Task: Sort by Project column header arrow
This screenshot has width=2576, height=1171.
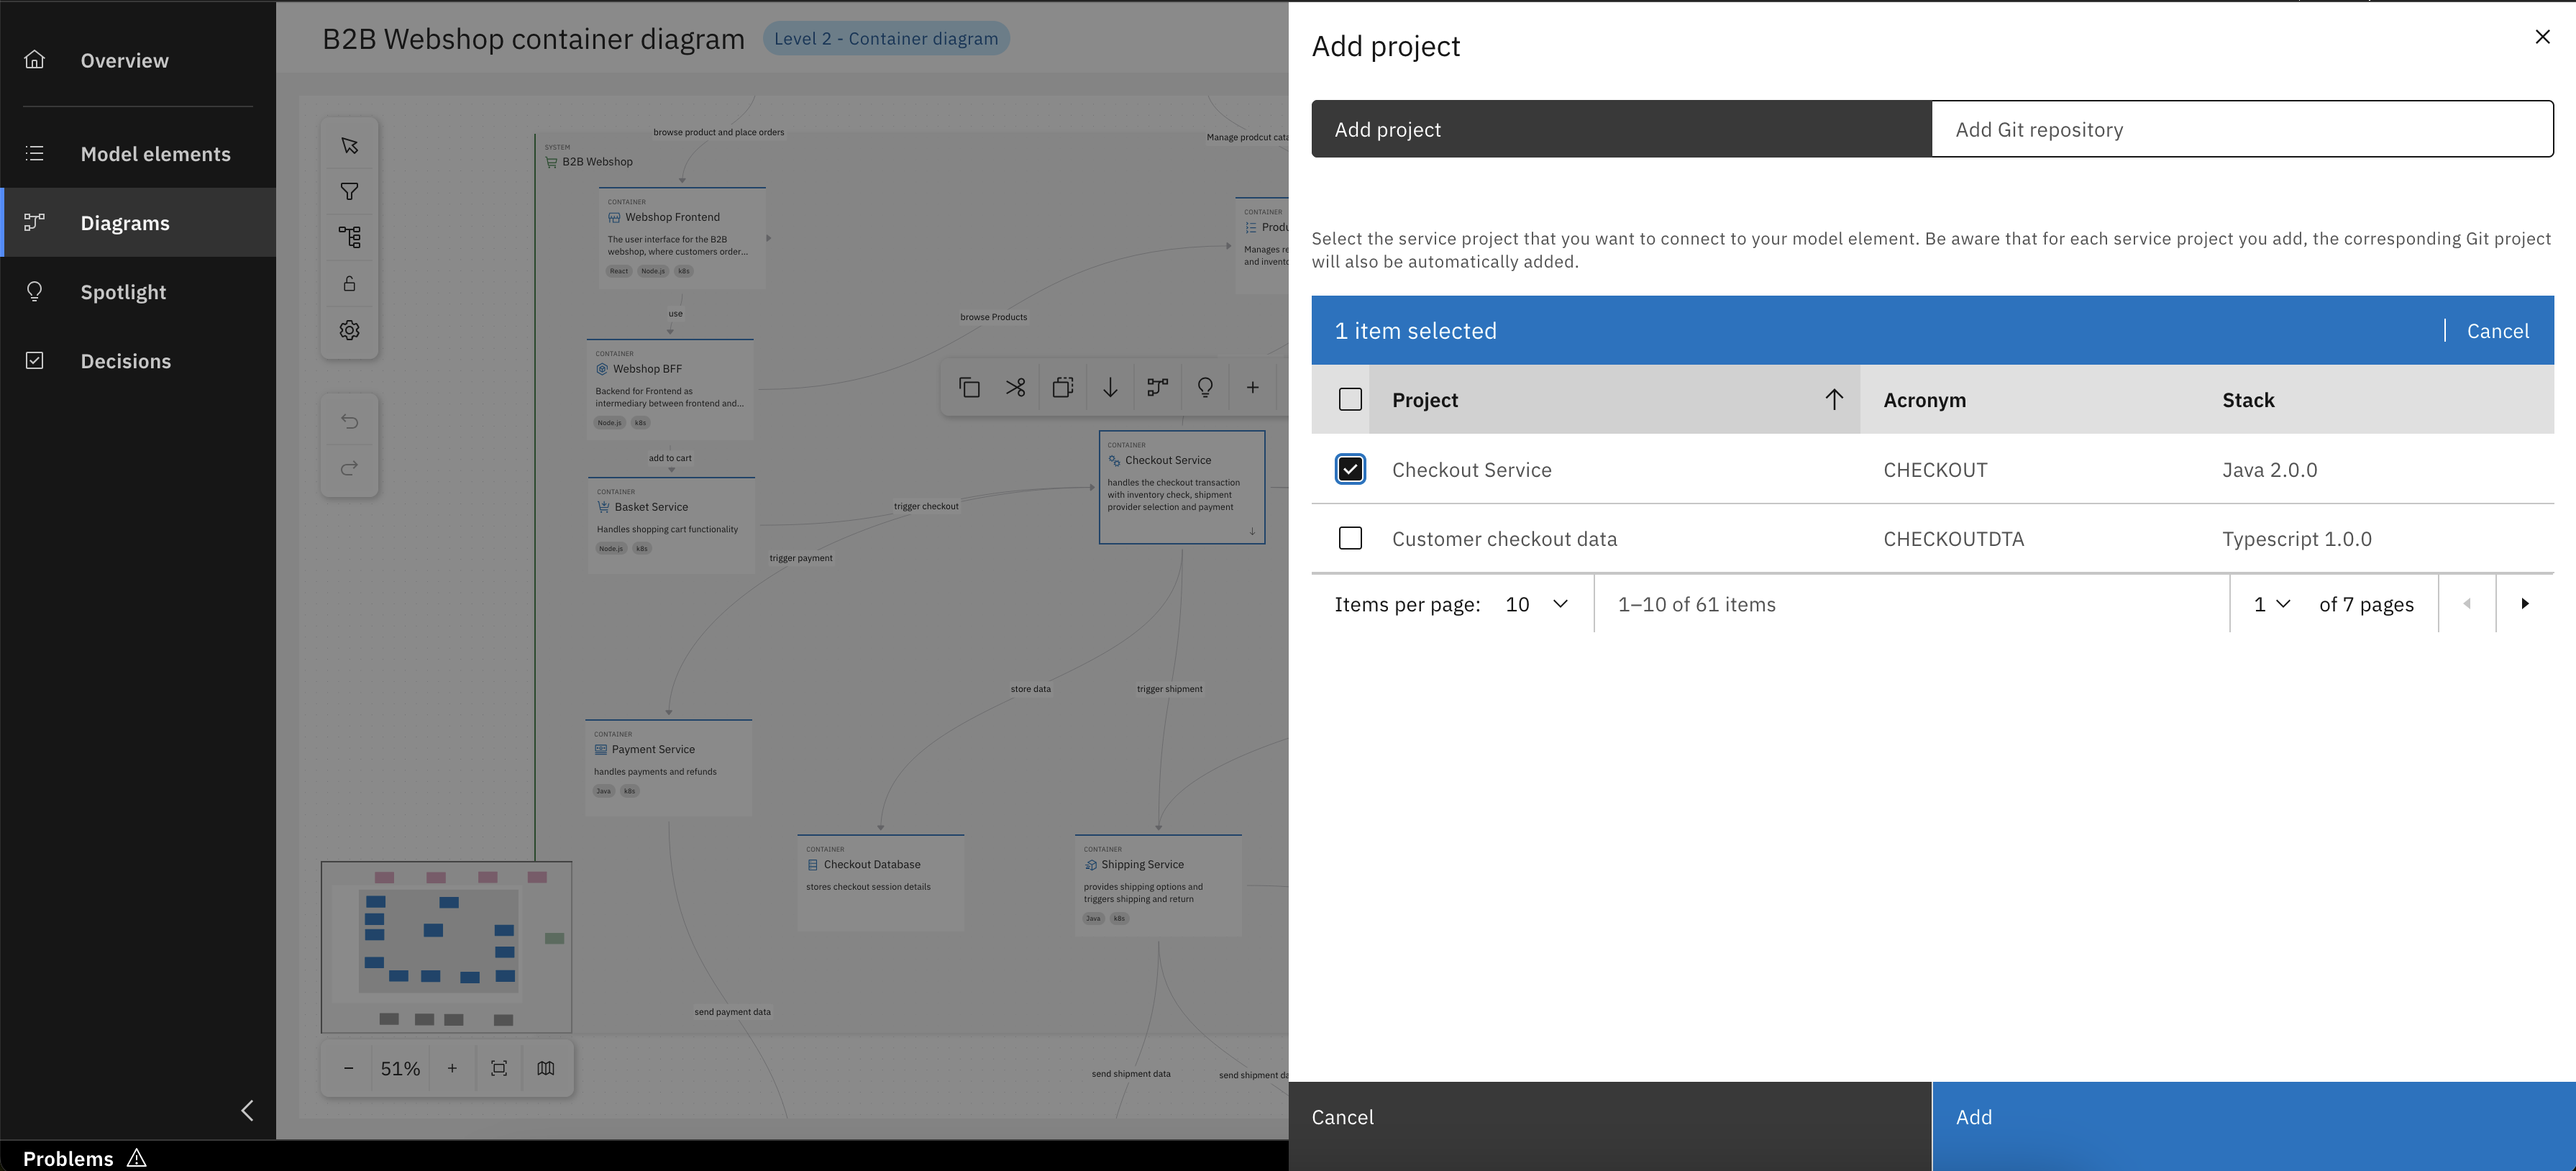Action: pos(1833,399)
